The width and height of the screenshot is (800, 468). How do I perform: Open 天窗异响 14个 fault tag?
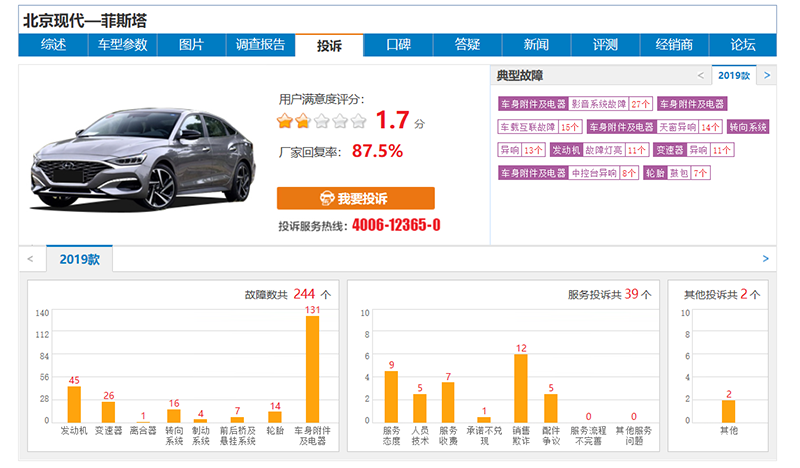pyautogui.click(x=655, y=127)
